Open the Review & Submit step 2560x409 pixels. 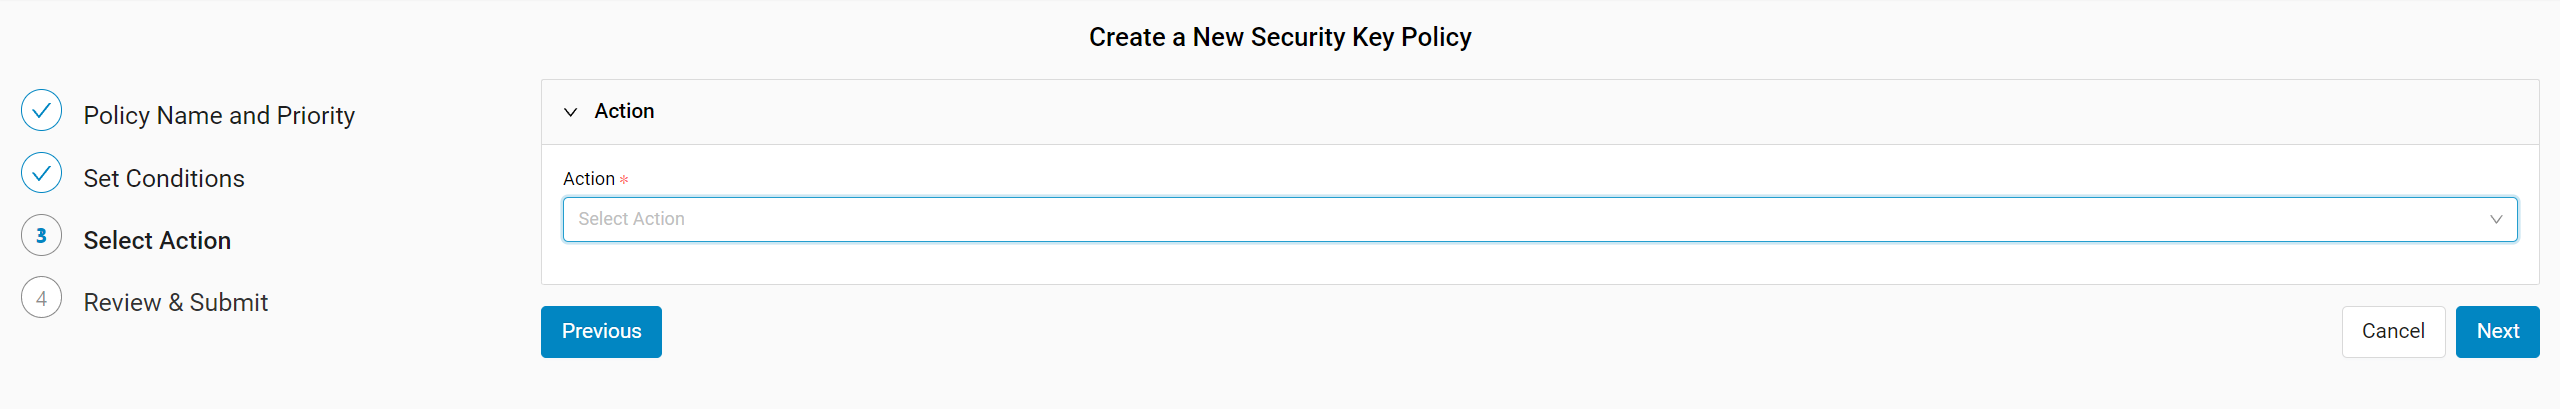tap(176, 303)
